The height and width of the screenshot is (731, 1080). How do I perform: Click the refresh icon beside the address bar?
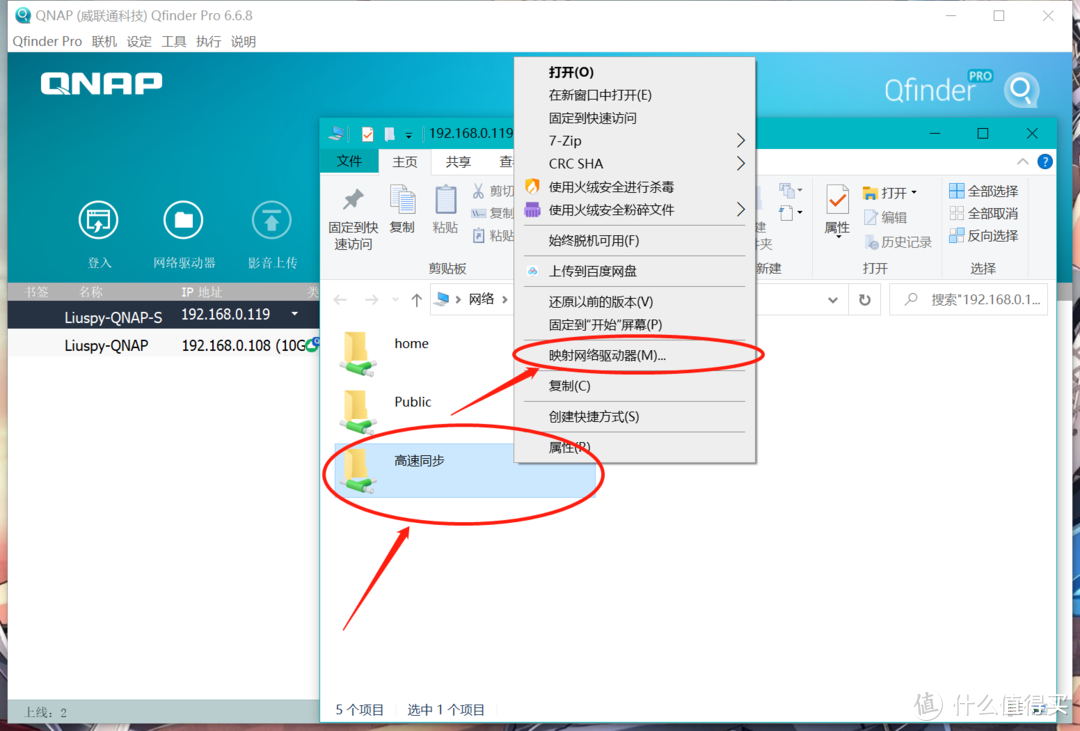tap(864, 298)
